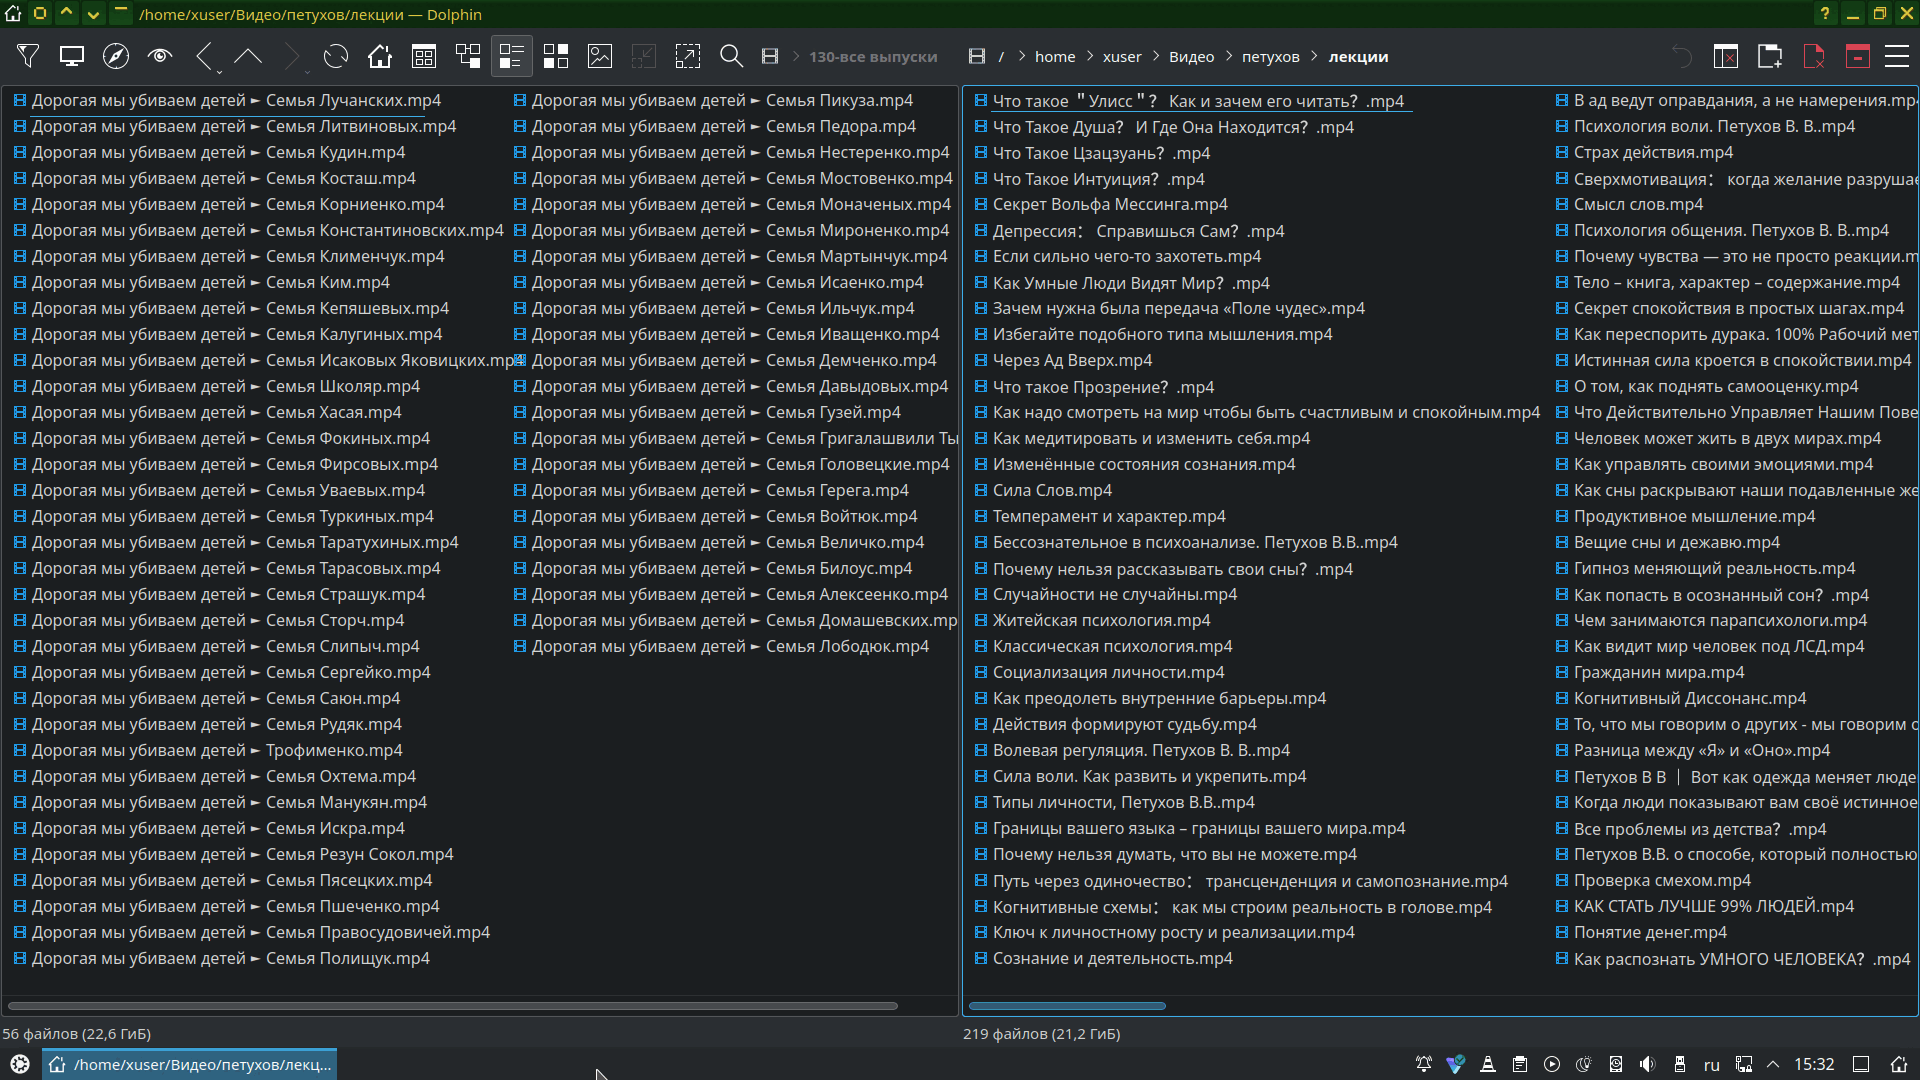1920x1080 pixels.
Task: Select file 'Семья Лободюк.mp4'
Action: [x=721, y=646]
